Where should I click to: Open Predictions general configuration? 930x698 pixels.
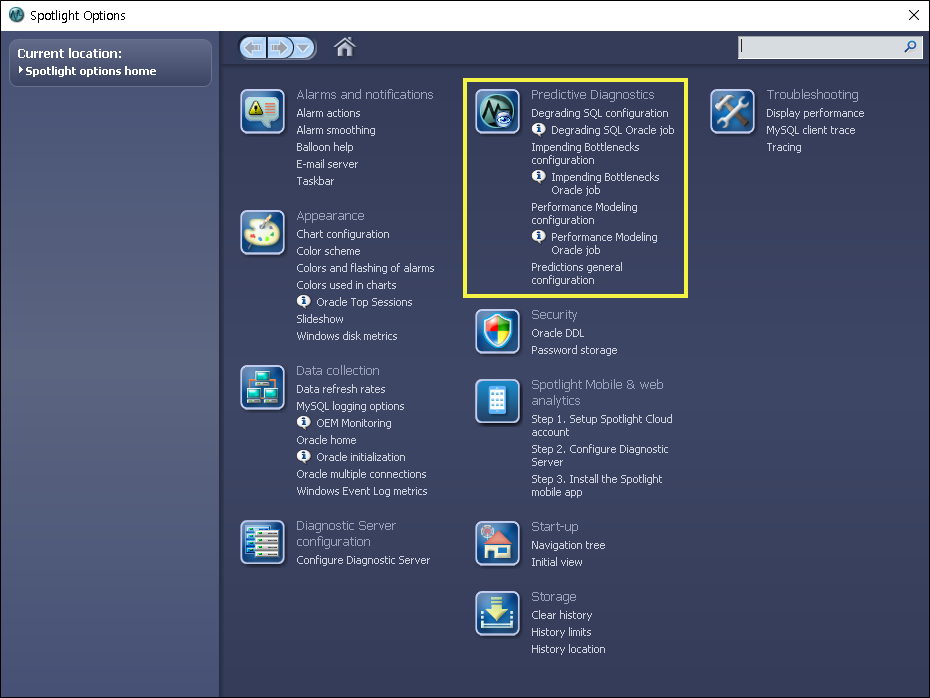[x=577, y=273]
